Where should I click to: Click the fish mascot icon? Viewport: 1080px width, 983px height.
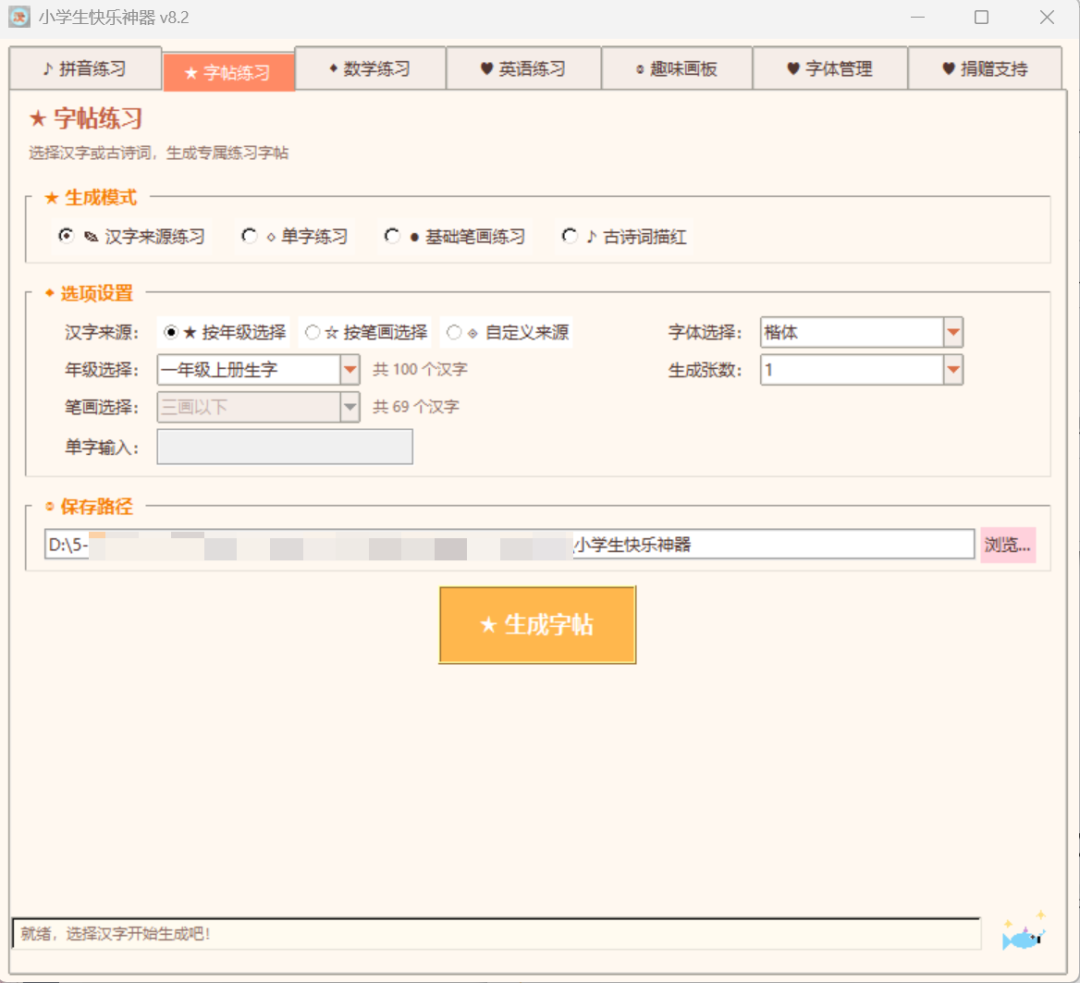tap(1024, 931)
